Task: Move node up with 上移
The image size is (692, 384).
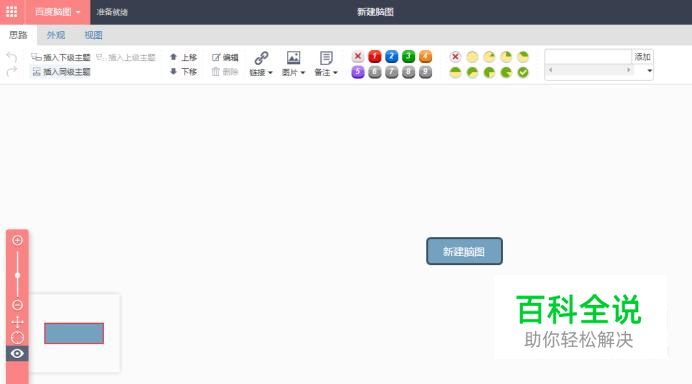Action: click(184, 57)
